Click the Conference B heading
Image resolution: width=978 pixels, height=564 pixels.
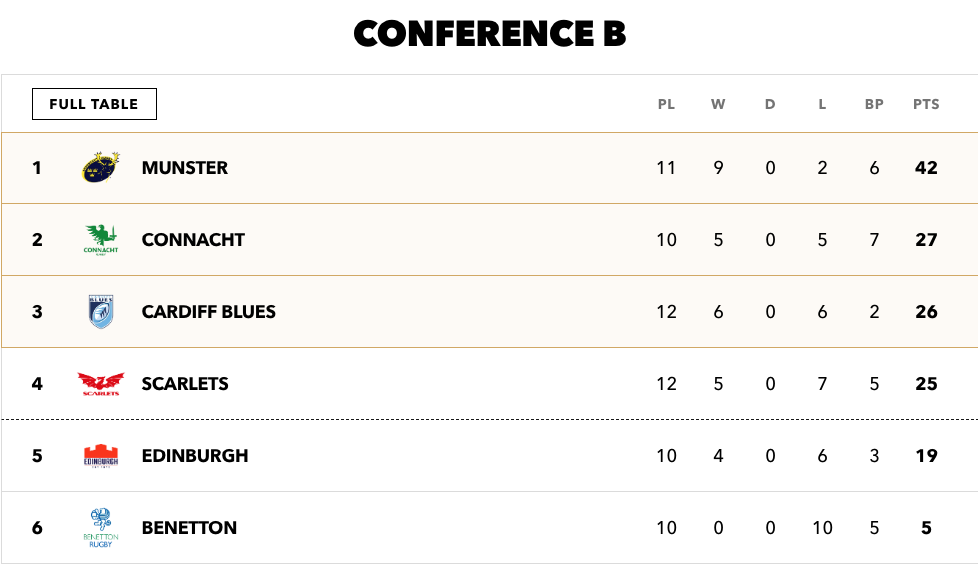coord(490,34)
